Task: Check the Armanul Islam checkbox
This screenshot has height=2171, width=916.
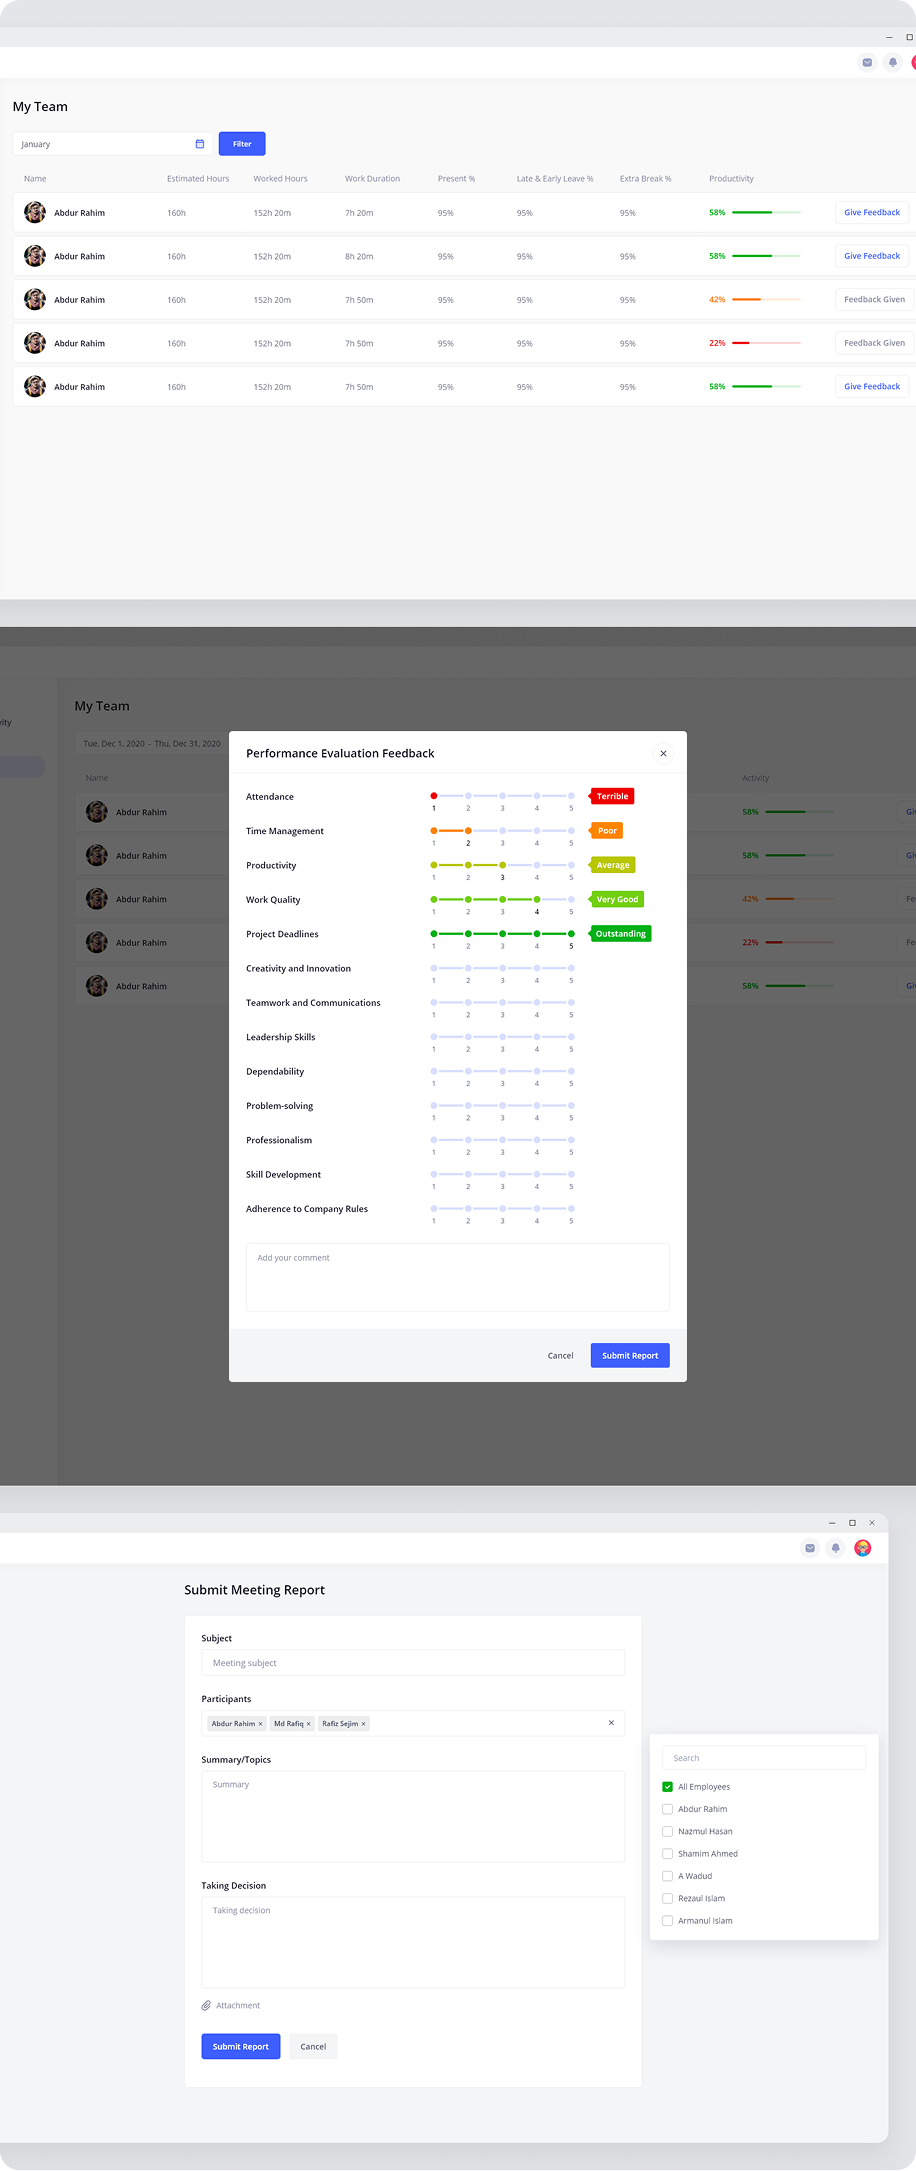Action: pyautogui.click(x=667, y=1921)
